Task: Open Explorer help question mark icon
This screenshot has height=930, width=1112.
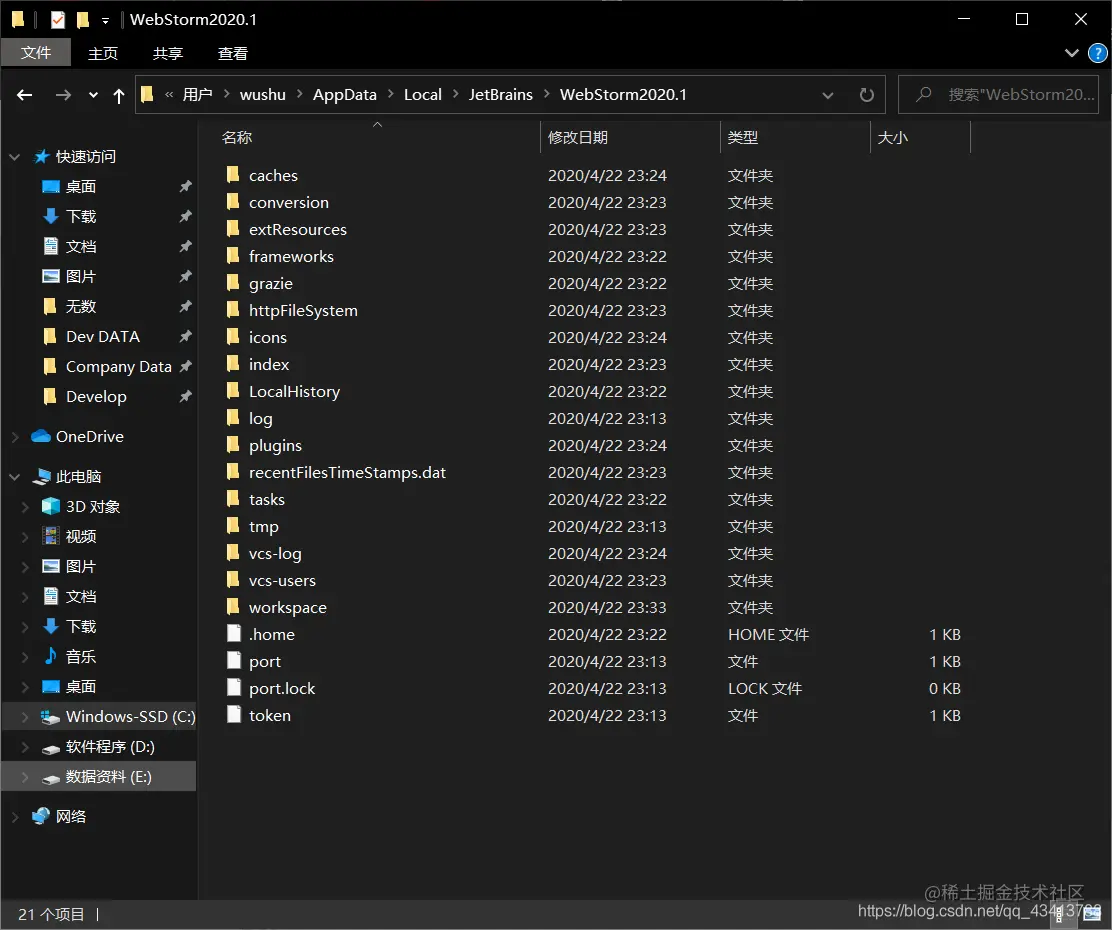Action: tap(1097, 53)
